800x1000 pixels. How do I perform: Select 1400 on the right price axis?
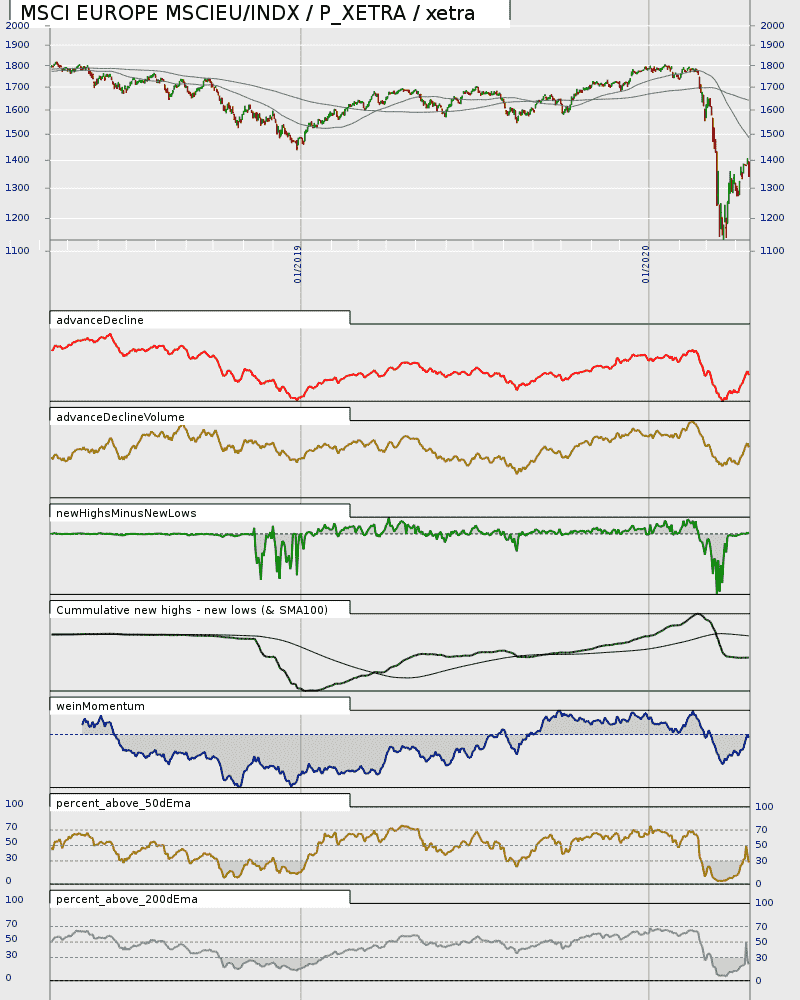click(772, 160)
